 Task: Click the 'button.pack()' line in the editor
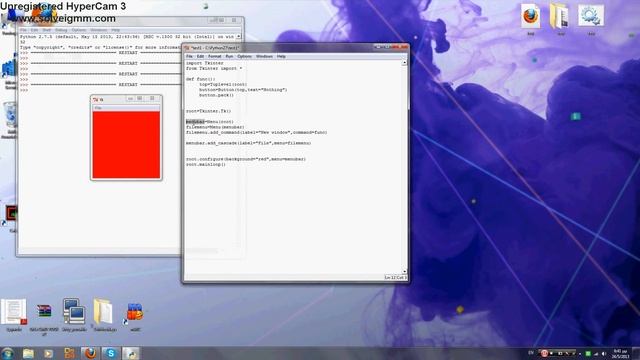[216, 95]
